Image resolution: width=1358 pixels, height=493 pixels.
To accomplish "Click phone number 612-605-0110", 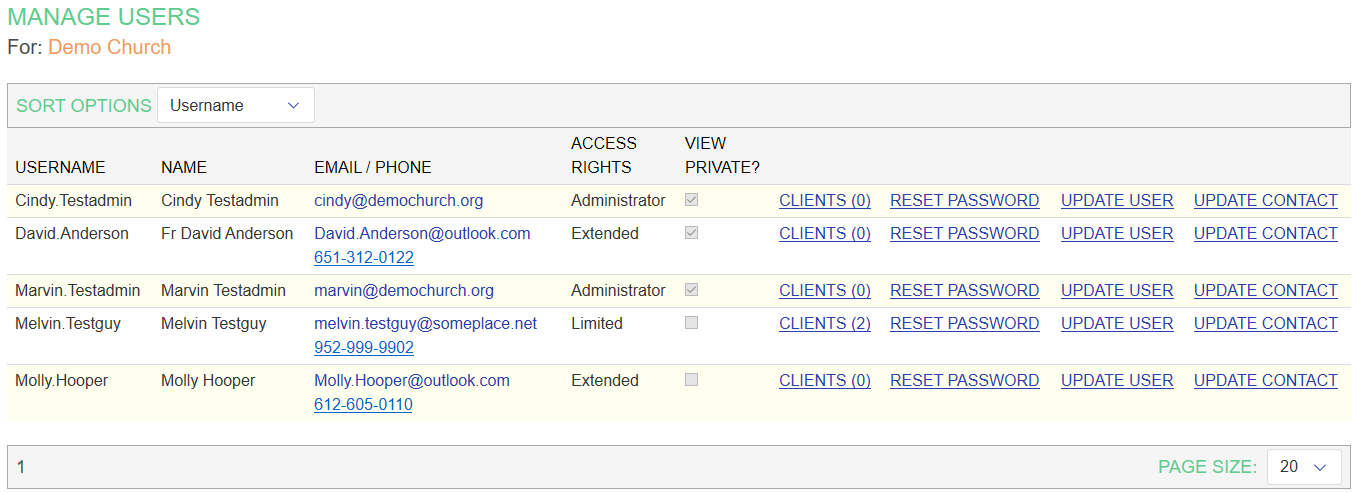I will coord(363,405).
